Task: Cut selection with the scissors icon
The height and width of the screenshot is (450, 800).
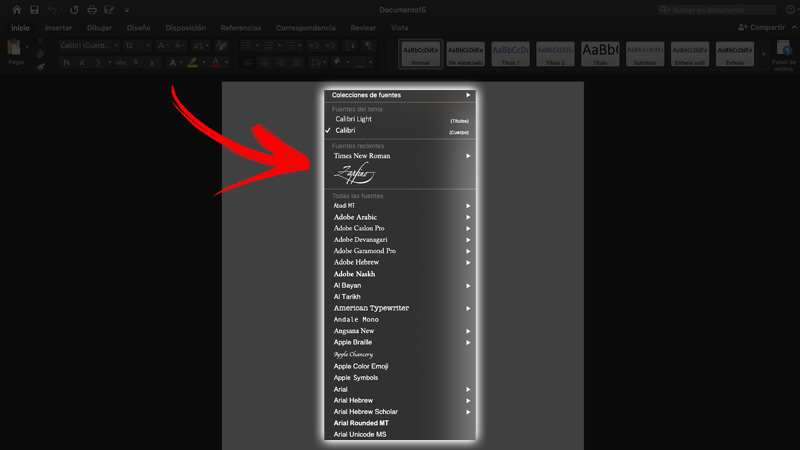Action: pos(40,40)
